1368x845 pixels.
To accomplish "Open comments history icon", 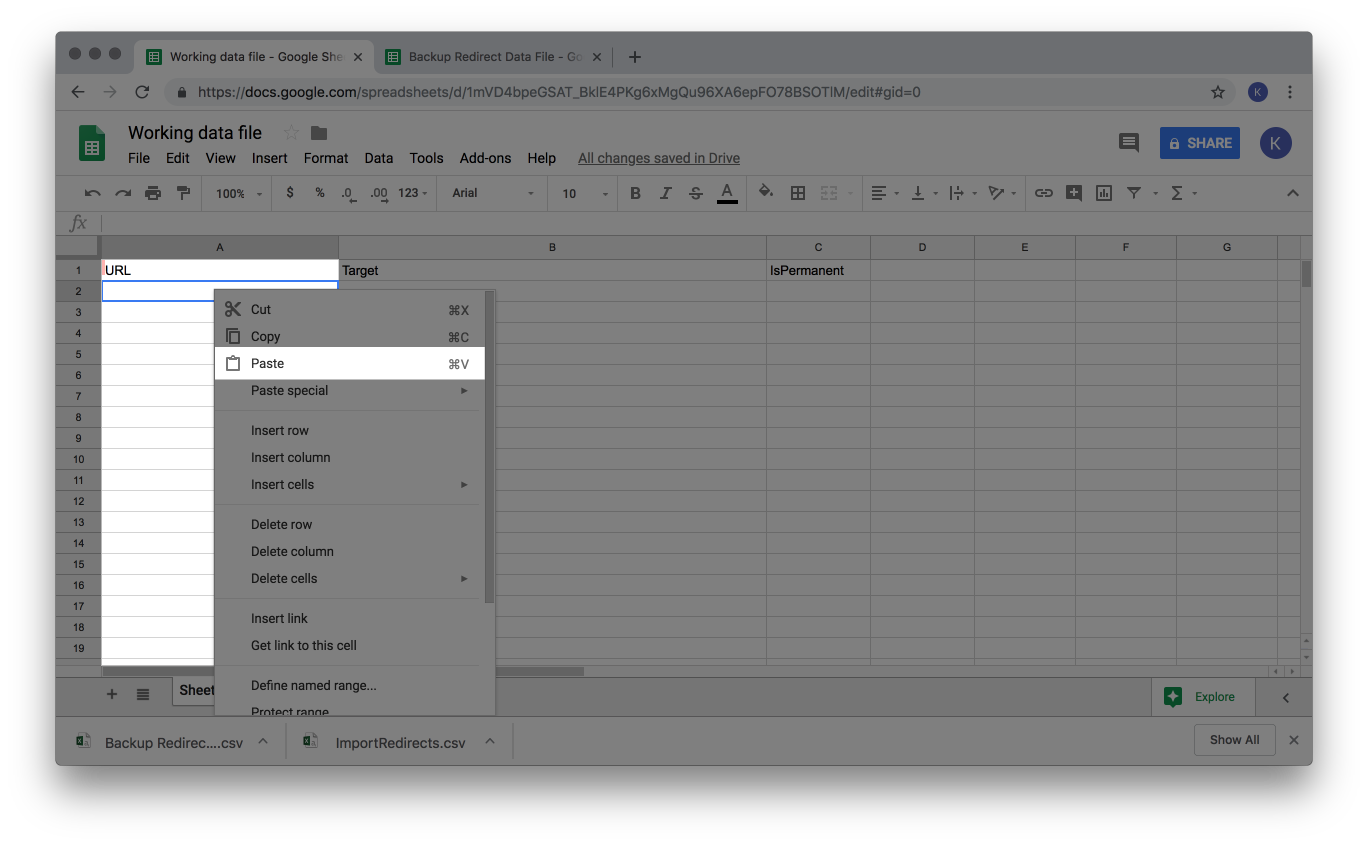I will [x=1129, y=143].
